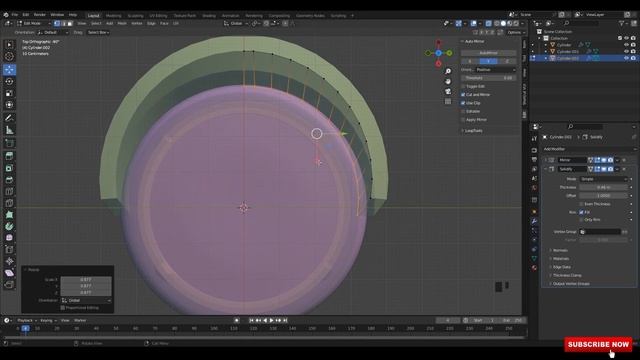Viewport: 640px width, 360px height.
Task: Select the Annotate tool
Action: coord(9,118)
